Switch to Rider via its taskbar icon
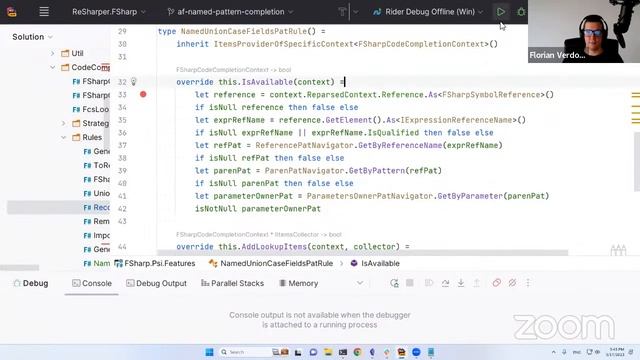The image size is (640, 360). click(x=401, y=352)
